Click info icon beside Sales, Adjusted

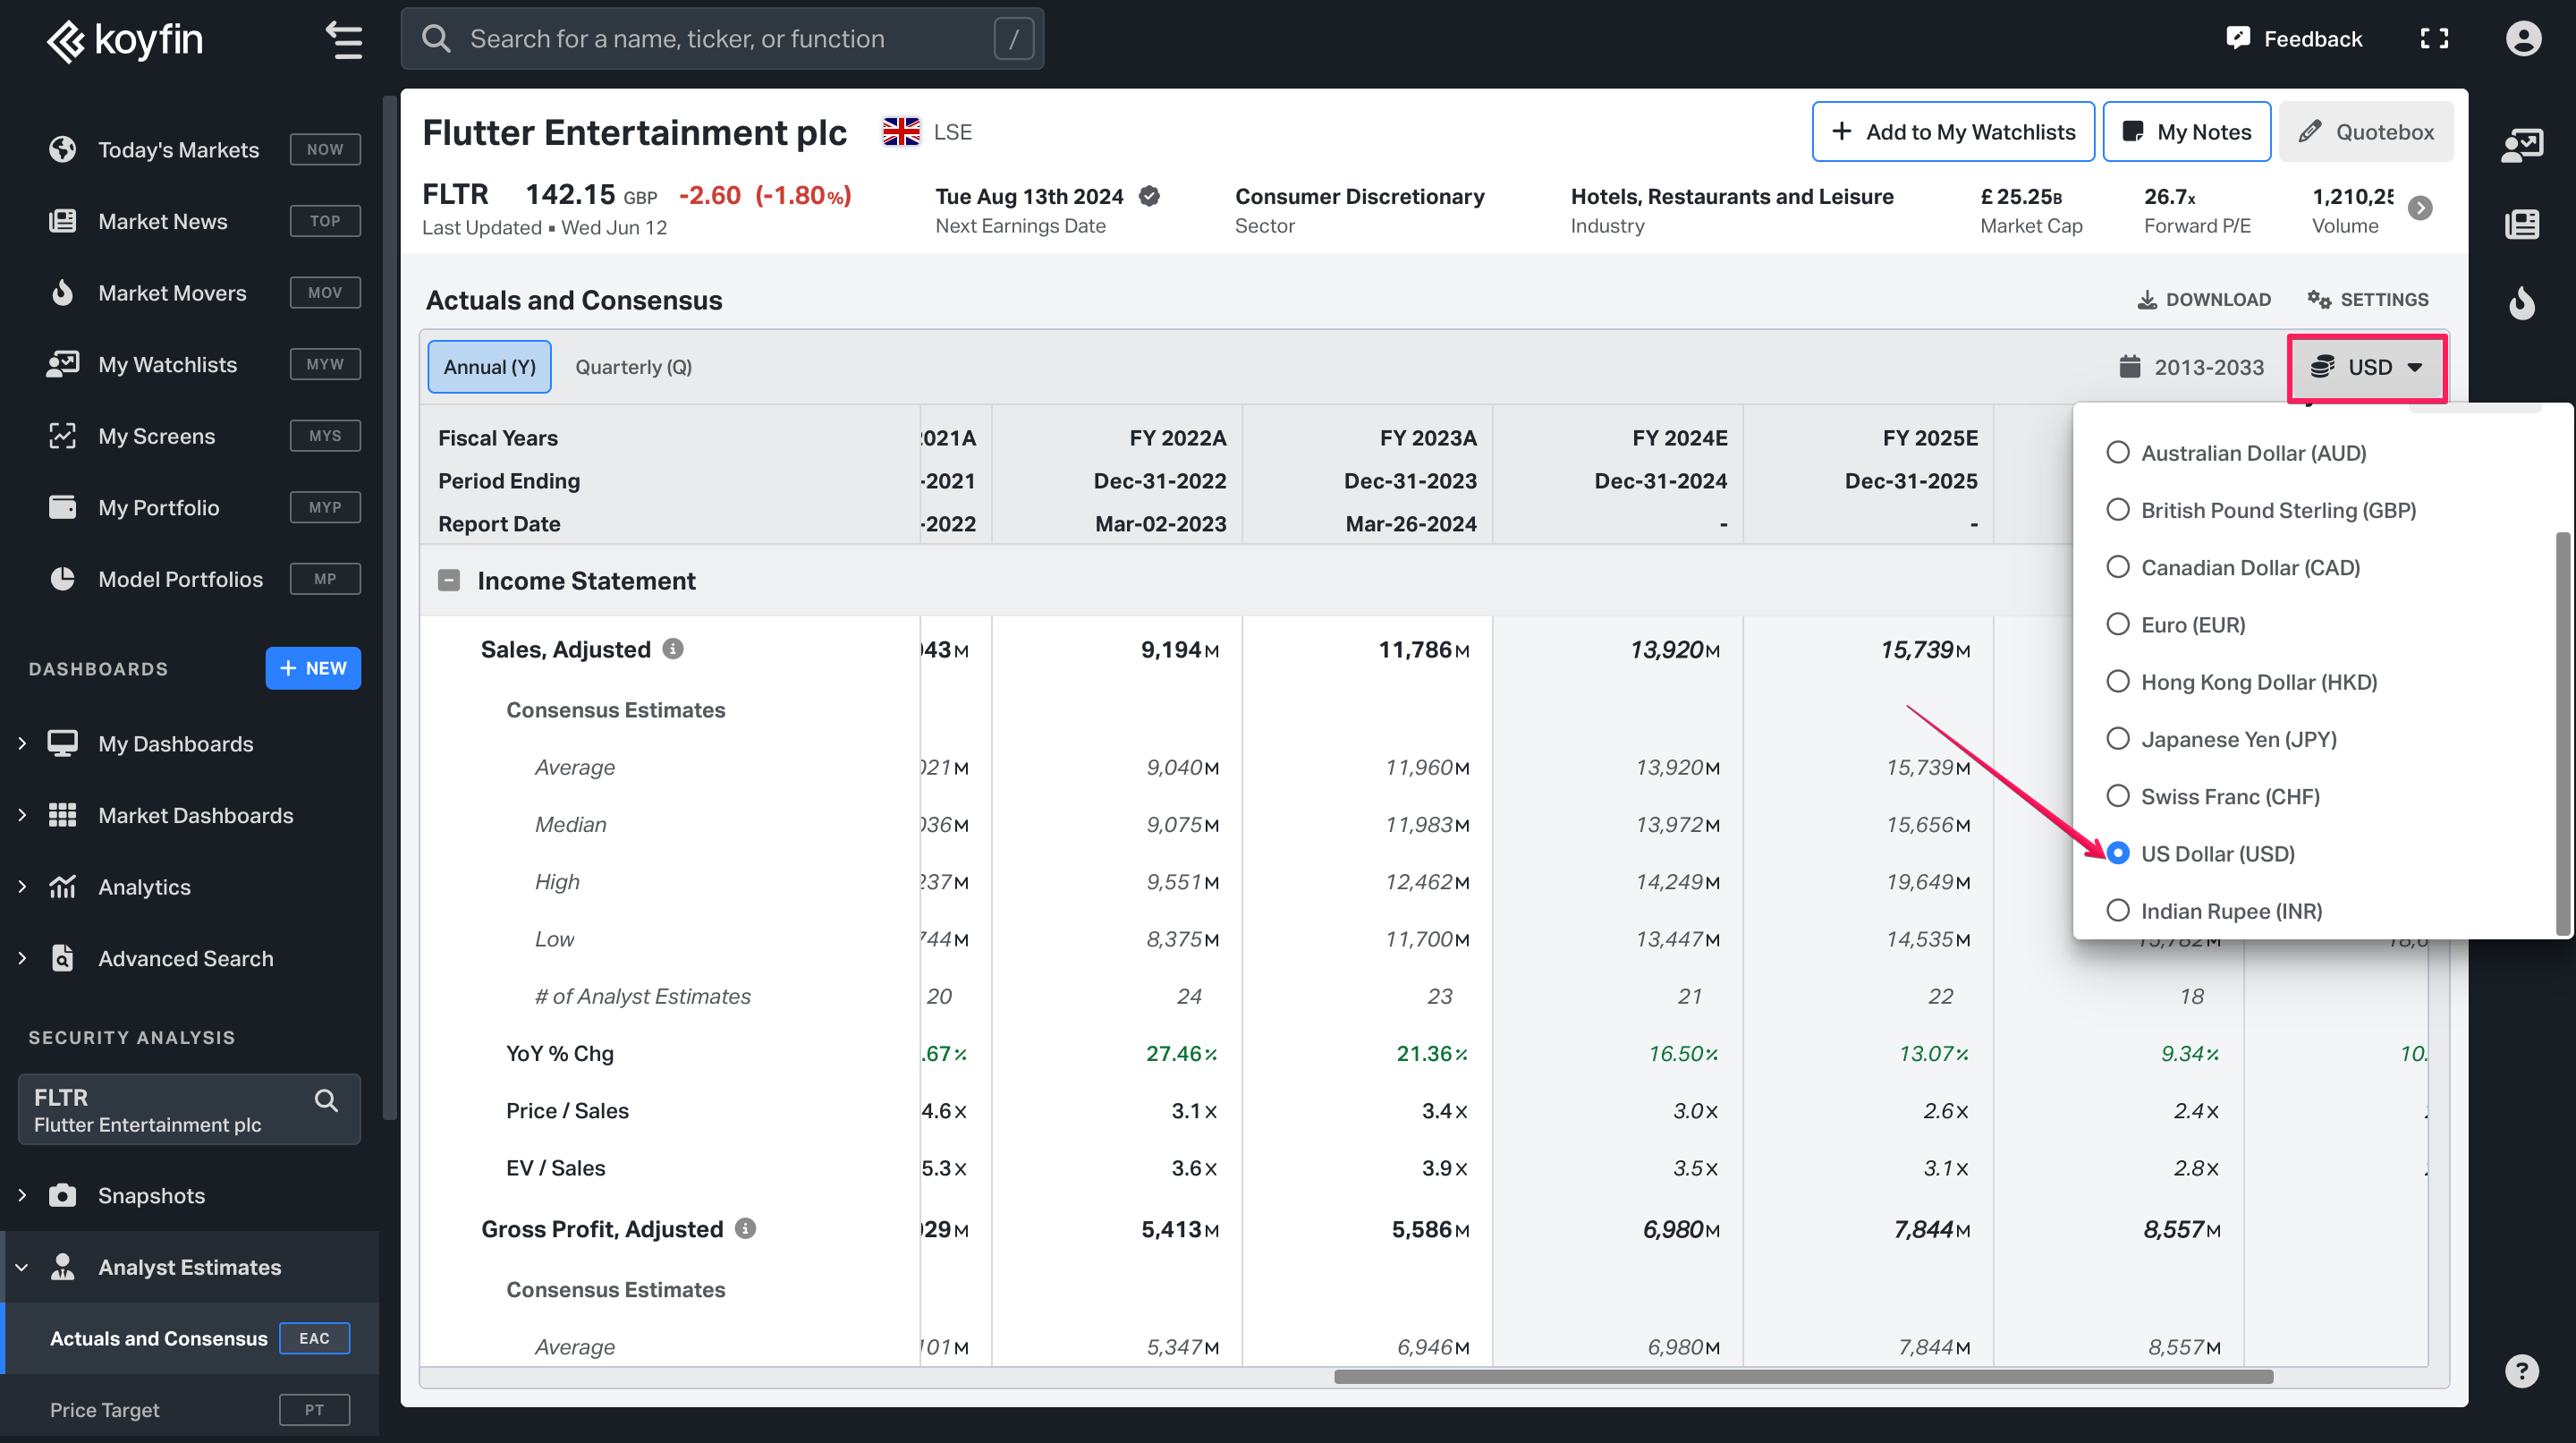click(x=673, y=649)
